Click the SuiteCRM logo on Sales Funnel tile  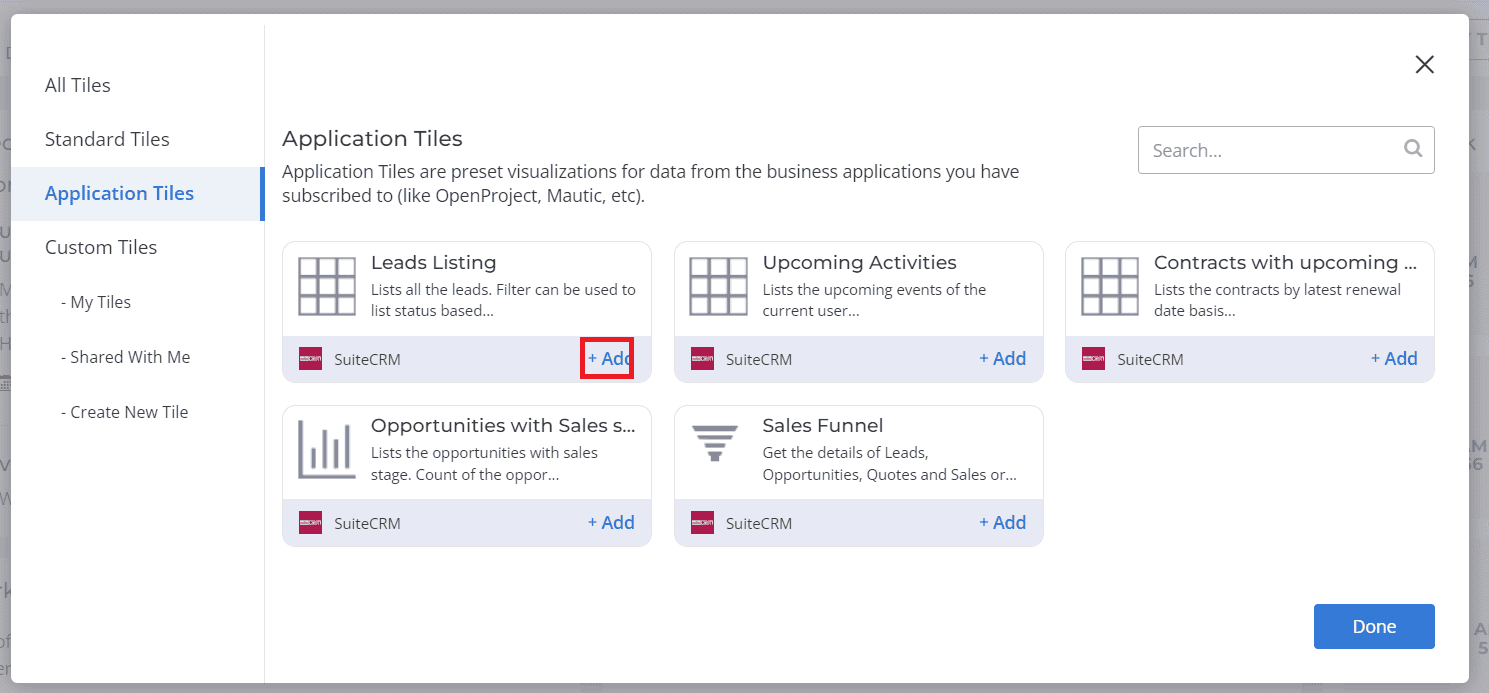(x=702, y=522)
